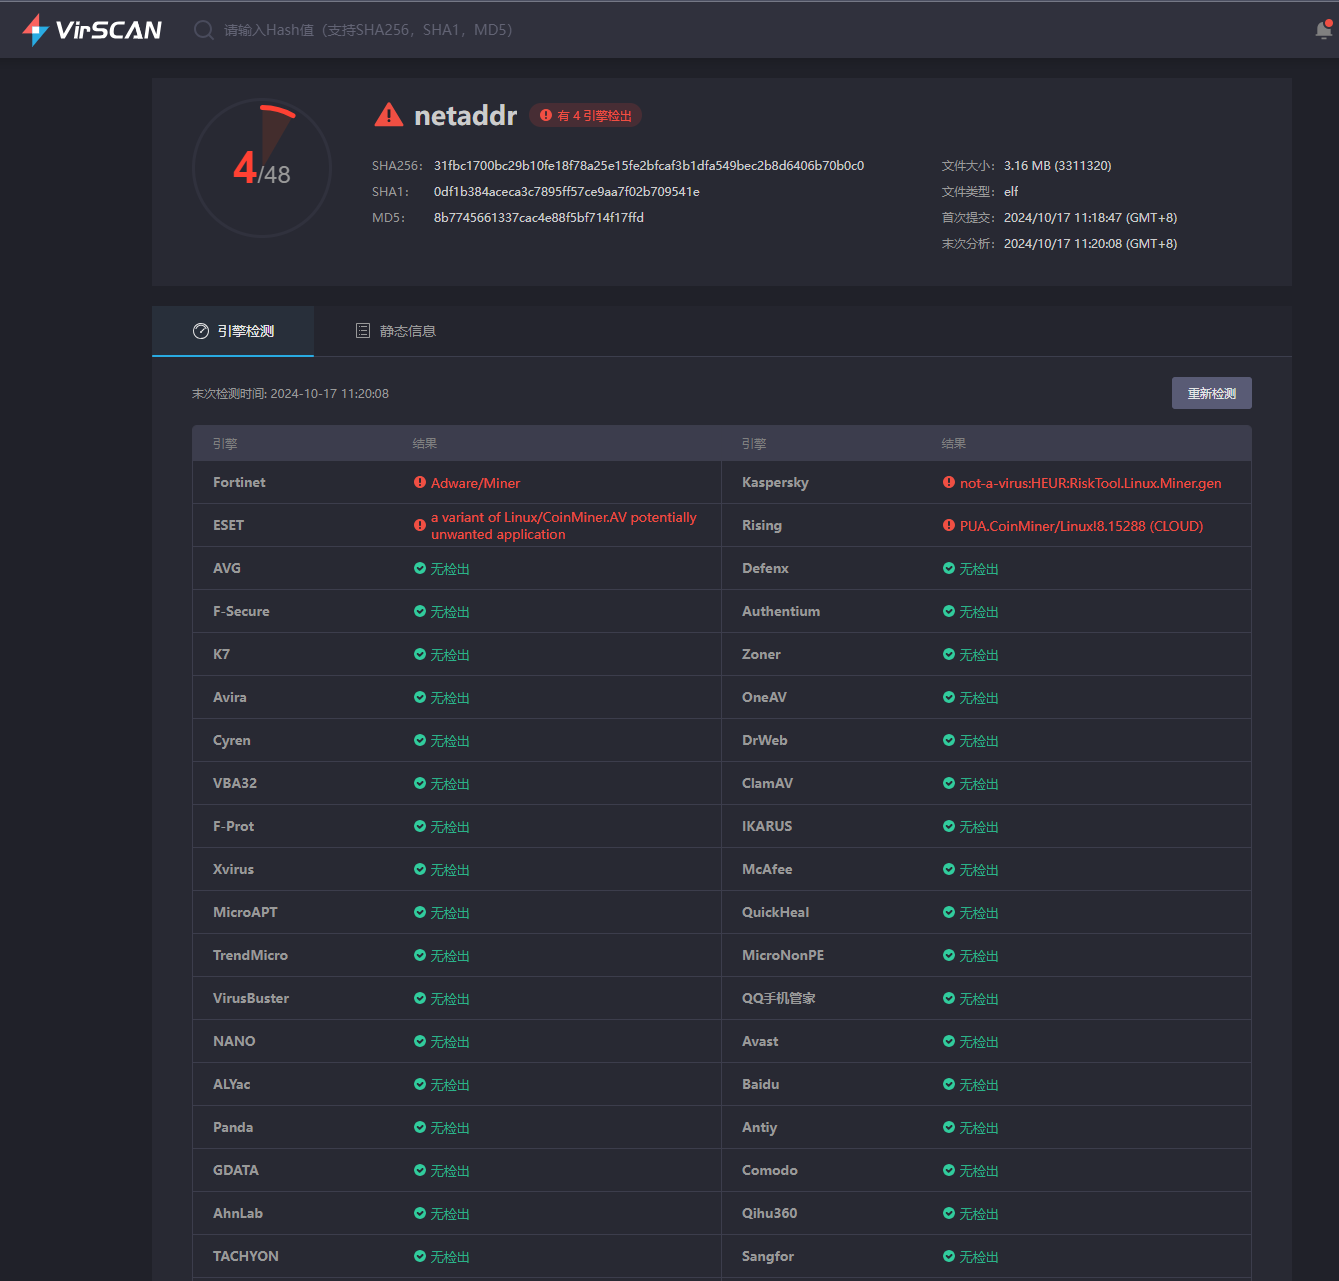Click the PUA.CoinMiner/Linux!8.15288 (CLOUD) result
This screenshot has width=1339, height=1281.
pos(1082,526)
